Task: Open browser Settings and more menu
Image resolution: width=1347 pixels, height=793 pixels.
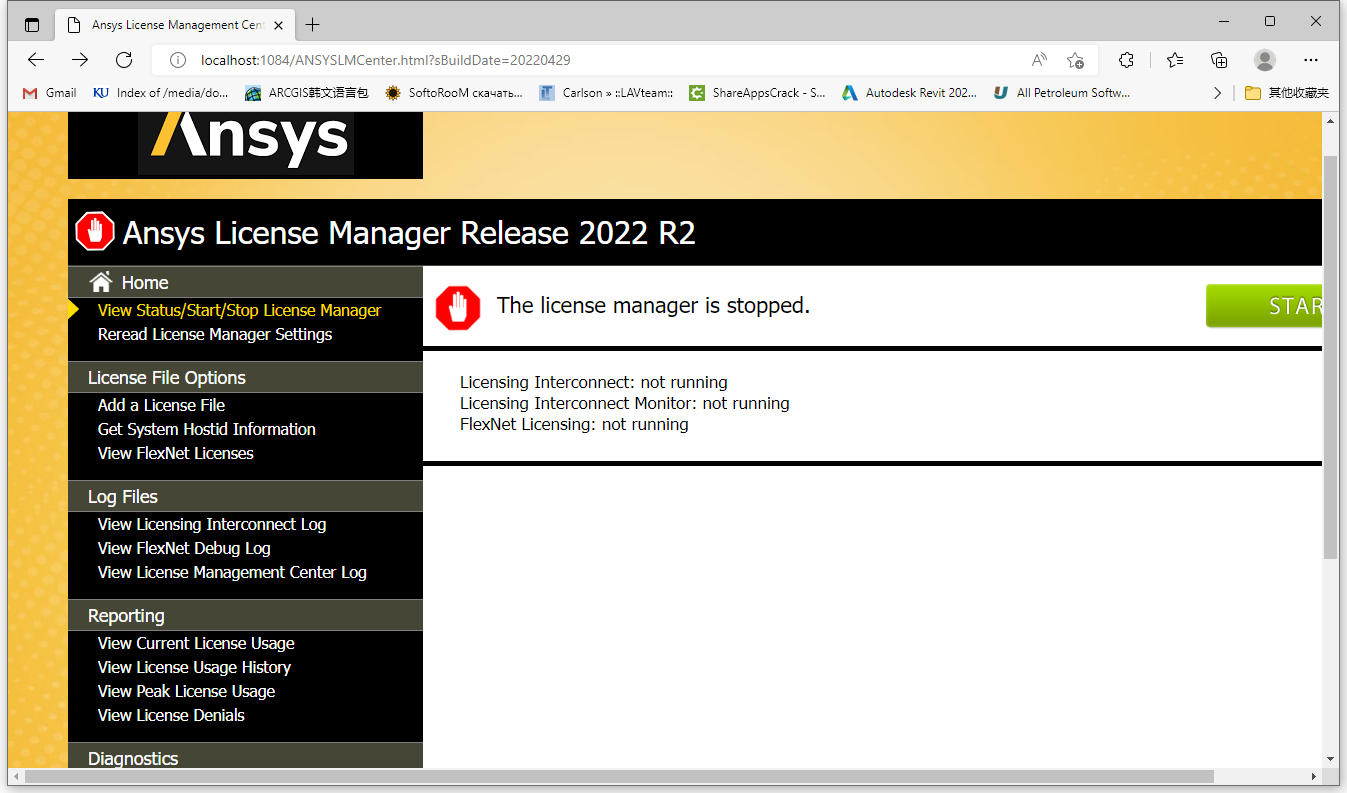Action: click(x=1311, y=60)
